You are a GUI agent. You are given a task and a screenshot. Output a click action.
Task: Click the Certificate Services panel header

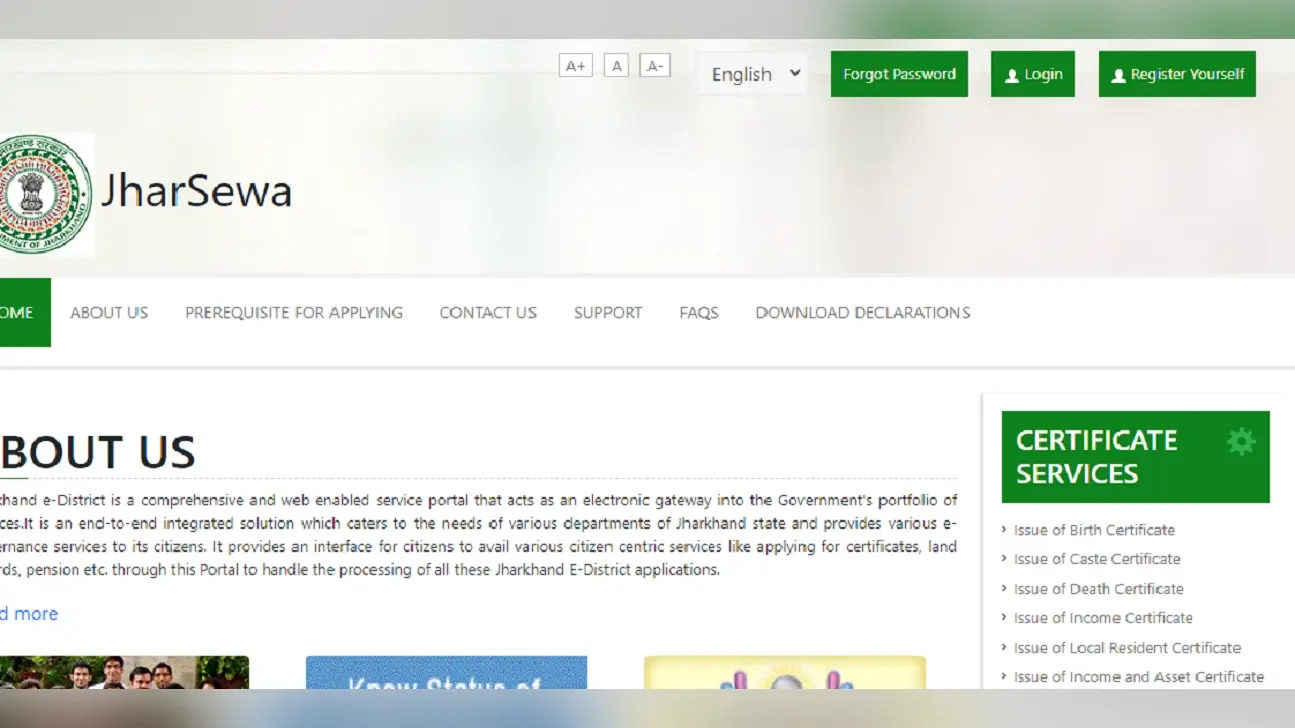tap(1136, 457)
